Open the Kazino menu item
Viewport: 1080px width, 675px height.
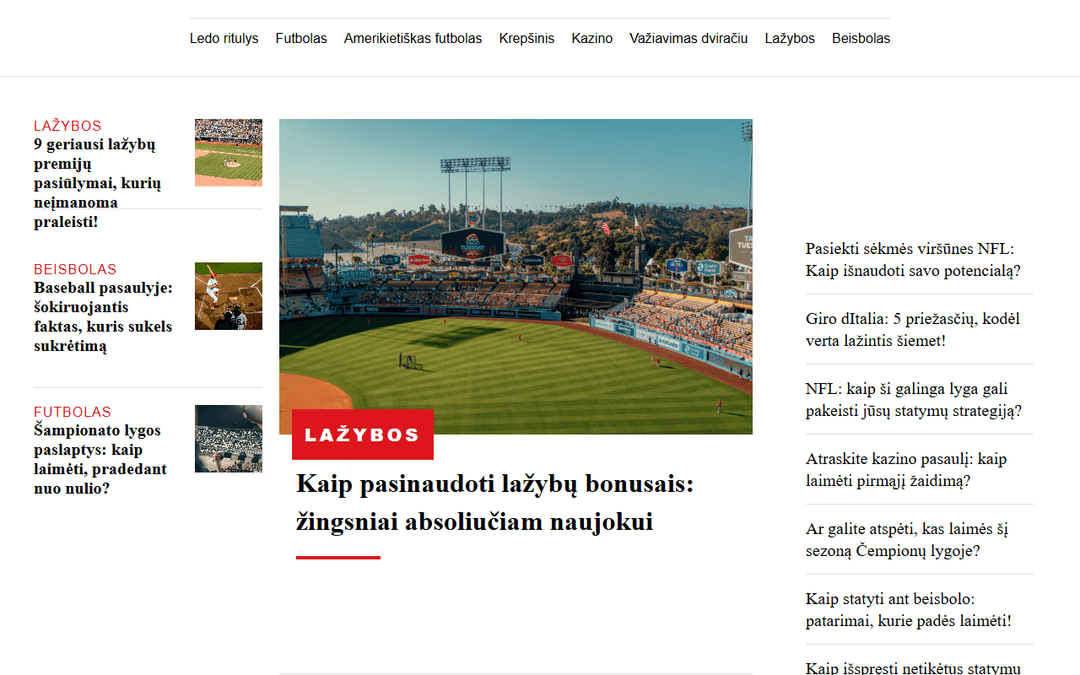pyautogui.click(x=592, y=39)
